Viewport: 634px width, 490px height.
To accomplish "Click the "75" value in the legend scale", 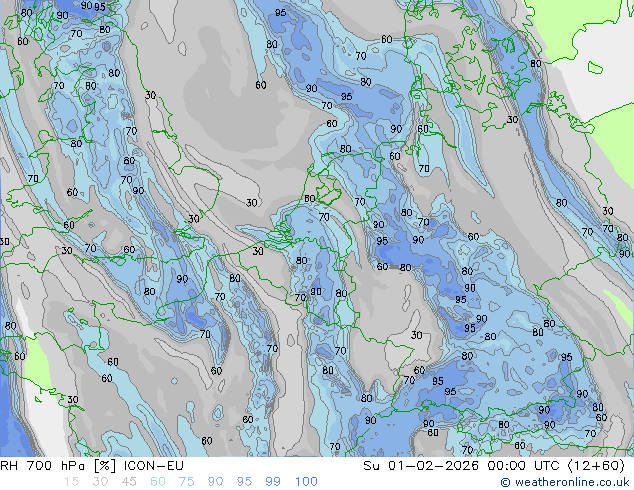I will tap(186, 482).
